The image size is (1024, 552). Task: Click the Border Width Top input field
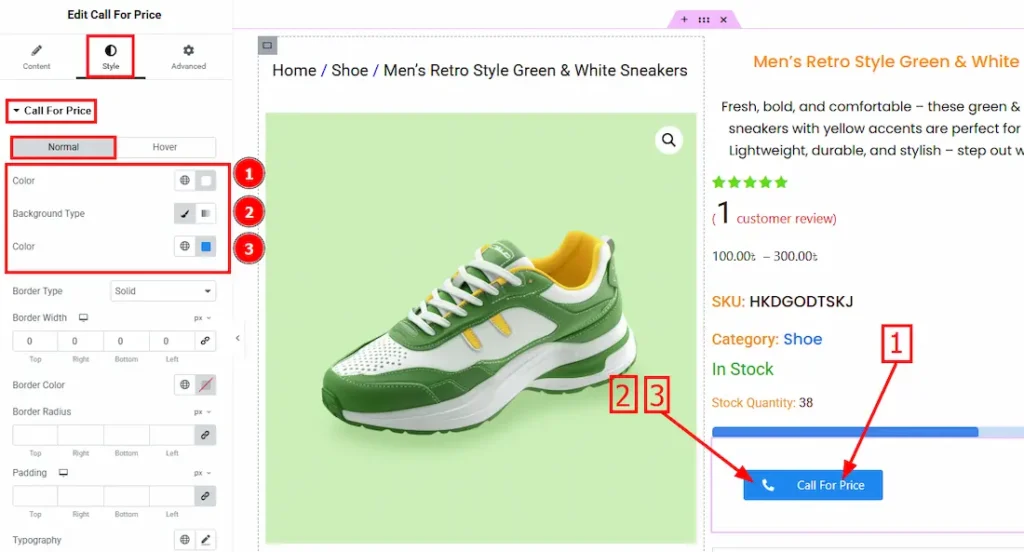35,341
